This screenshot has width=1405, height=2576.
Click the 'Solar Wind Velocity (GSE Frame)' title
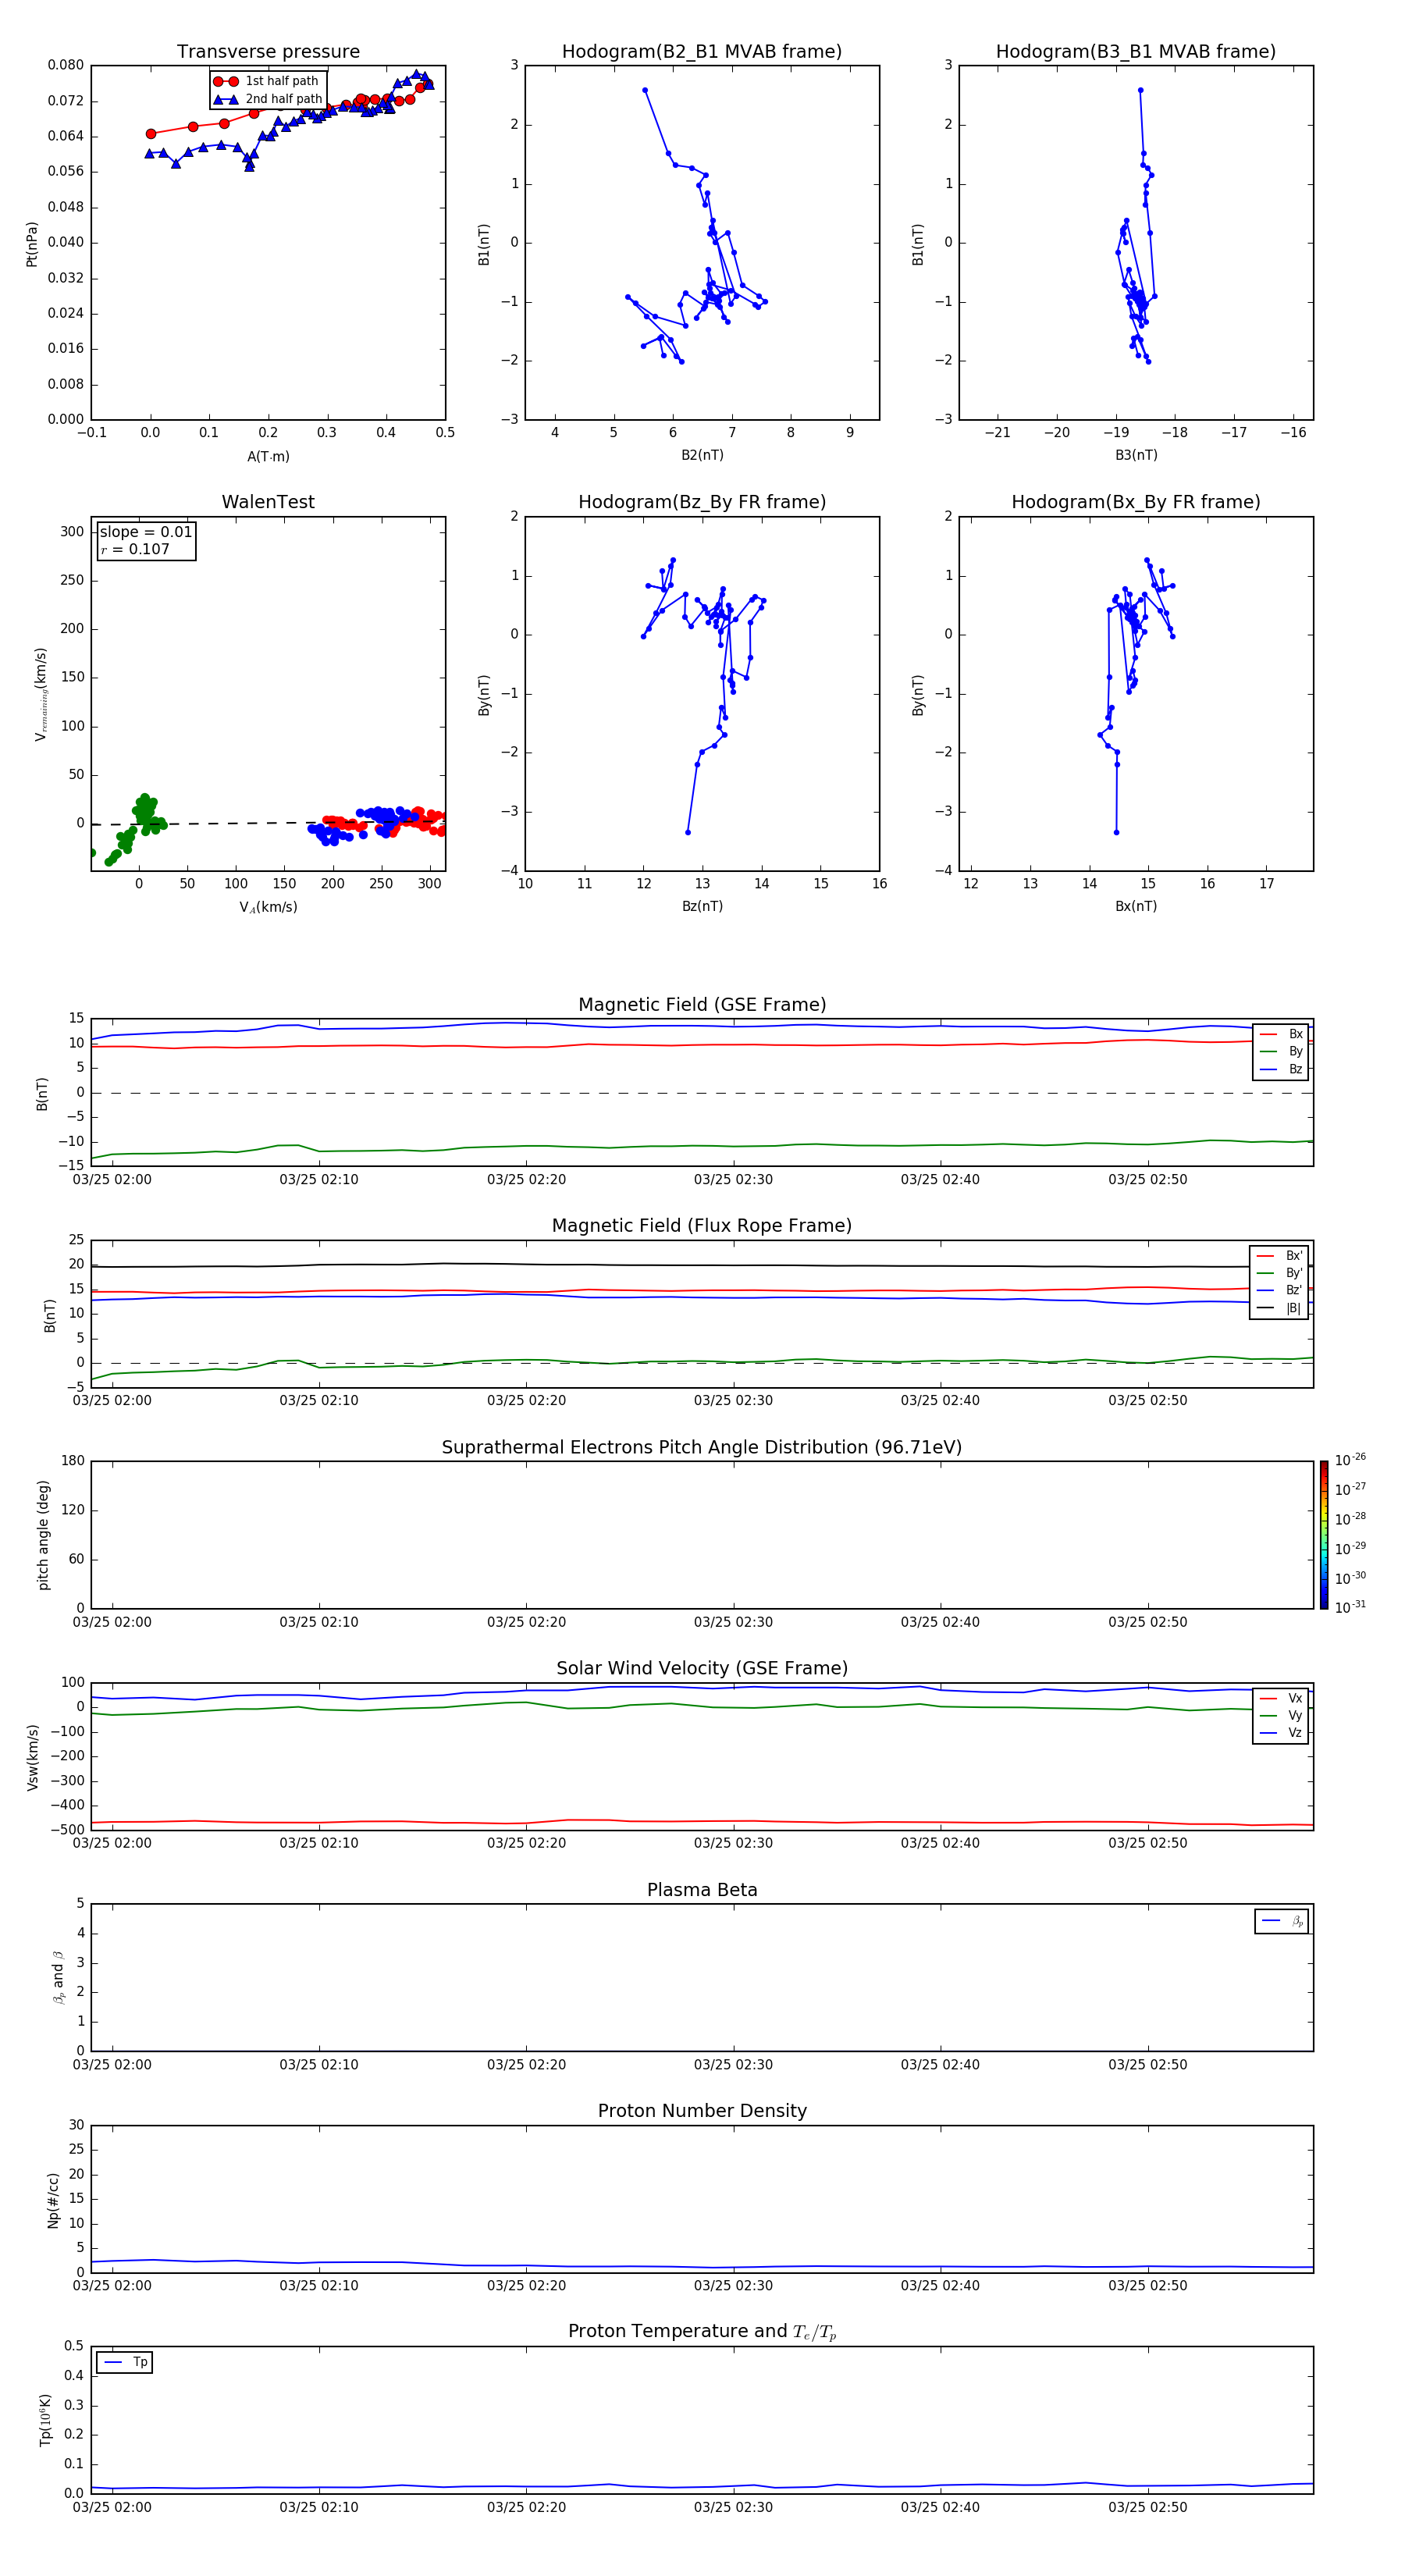(702, 1668)
